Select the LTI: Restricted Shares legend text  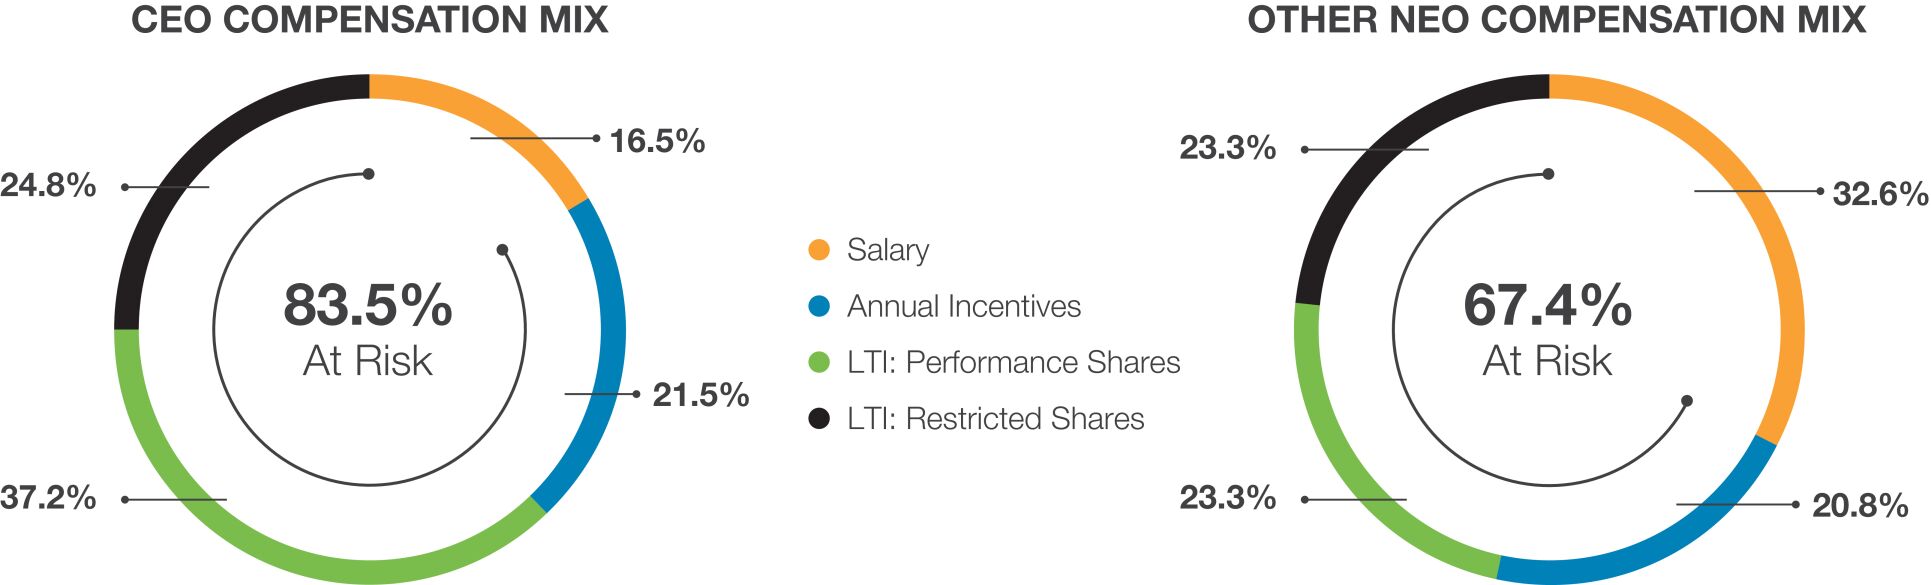pos(995,418)
